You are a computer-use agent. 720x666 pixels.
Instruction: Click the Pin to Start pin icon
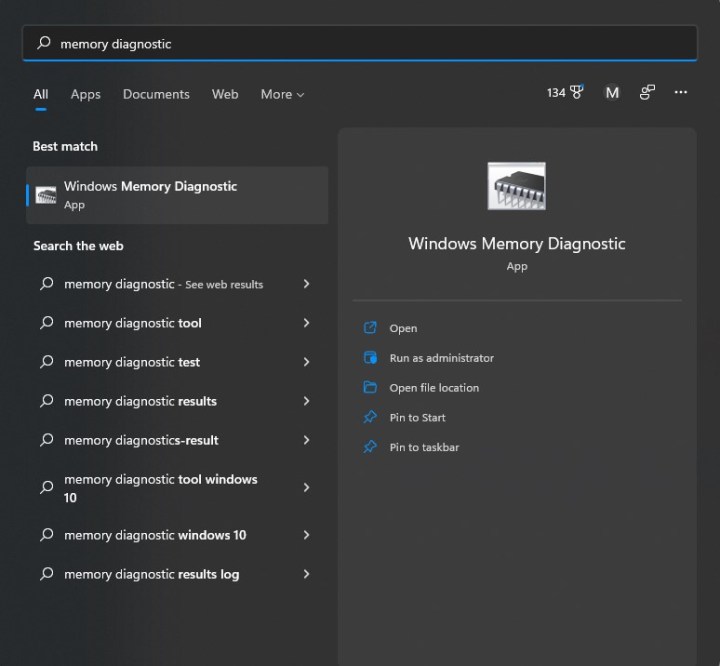click(370, 418)
